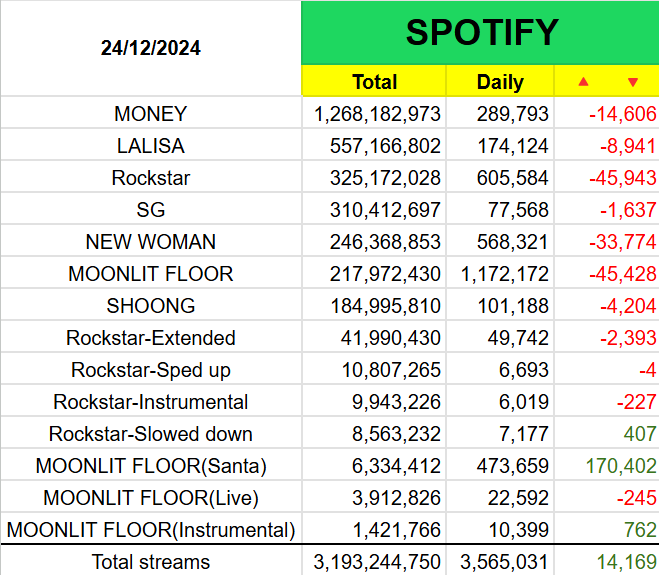The height and width of the screenshot is (575, 659).
Task: Select the SPOTIFY header cell
Action: click(480, 33)
